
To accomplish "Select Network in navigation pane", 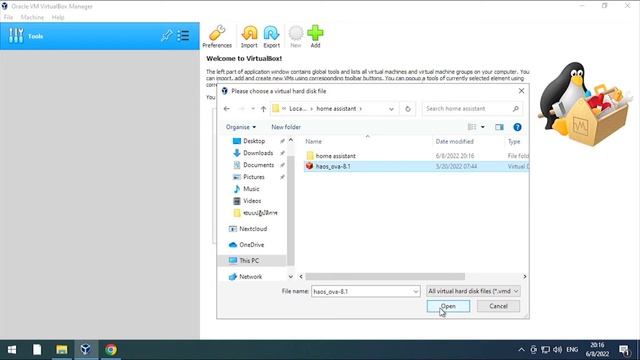I will (x=250, y=276).
